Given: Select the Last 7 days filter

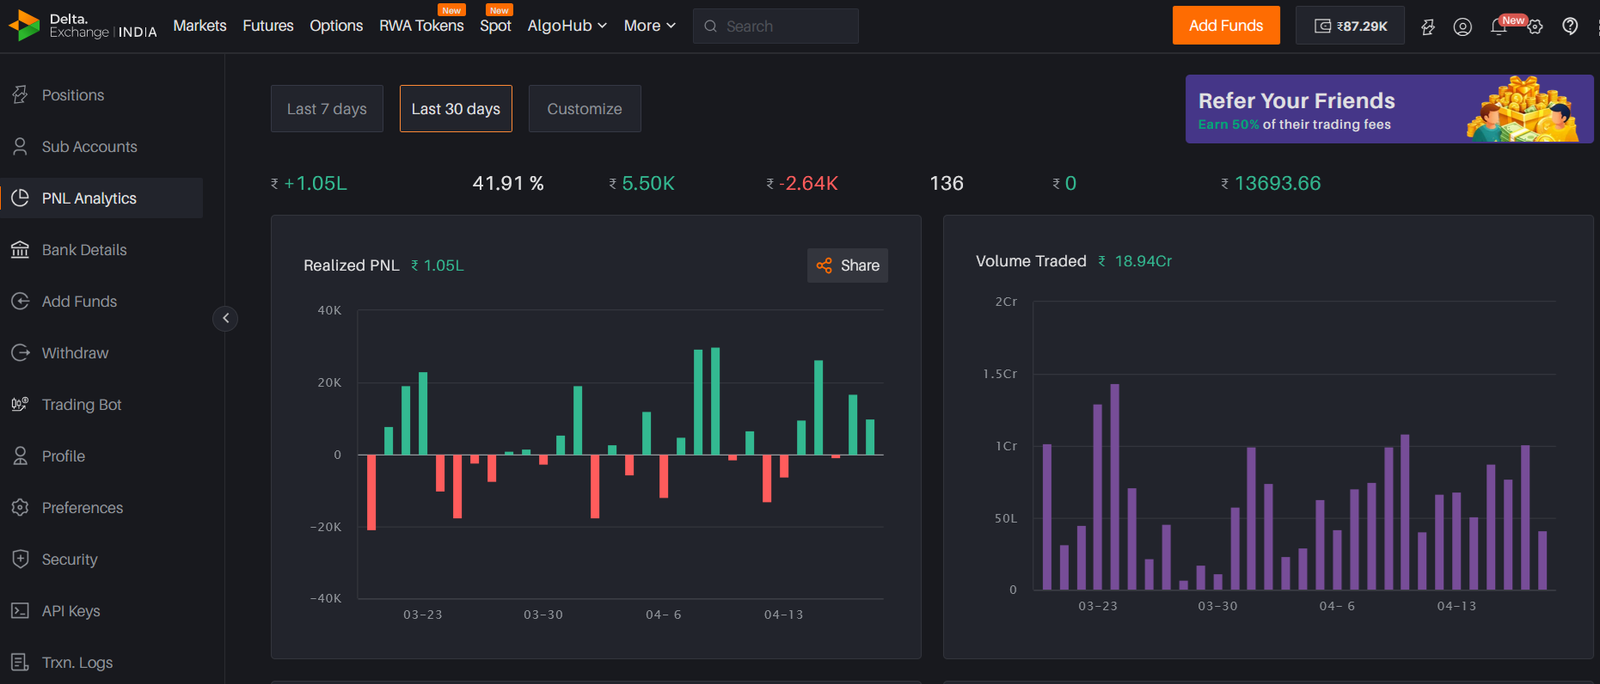Looking at the screenshot, I should point(327,109).
